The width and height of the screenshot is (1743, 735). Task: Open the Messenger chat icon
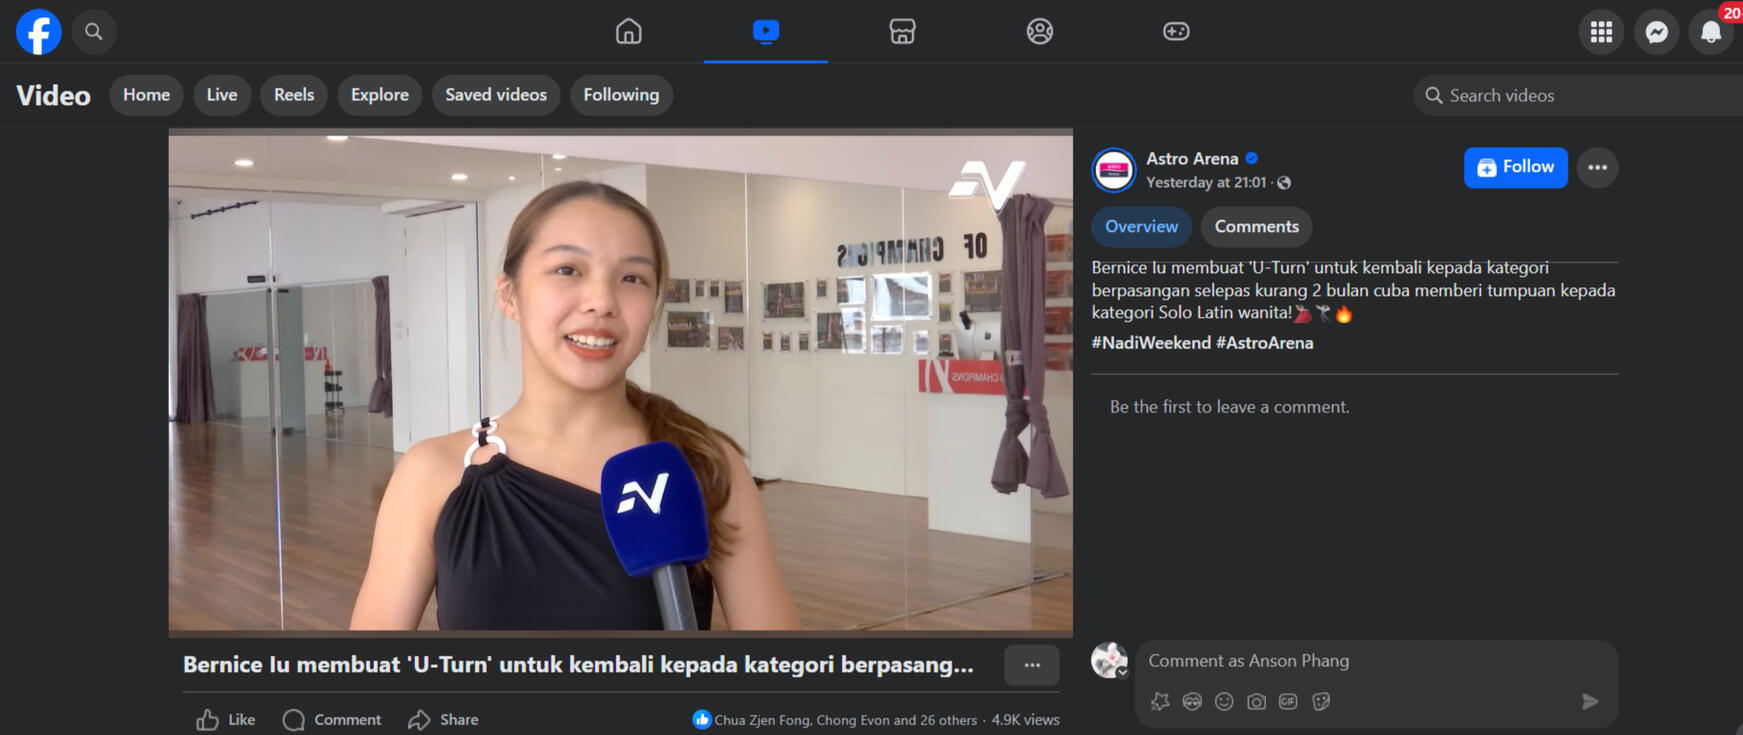point(1656,32)
